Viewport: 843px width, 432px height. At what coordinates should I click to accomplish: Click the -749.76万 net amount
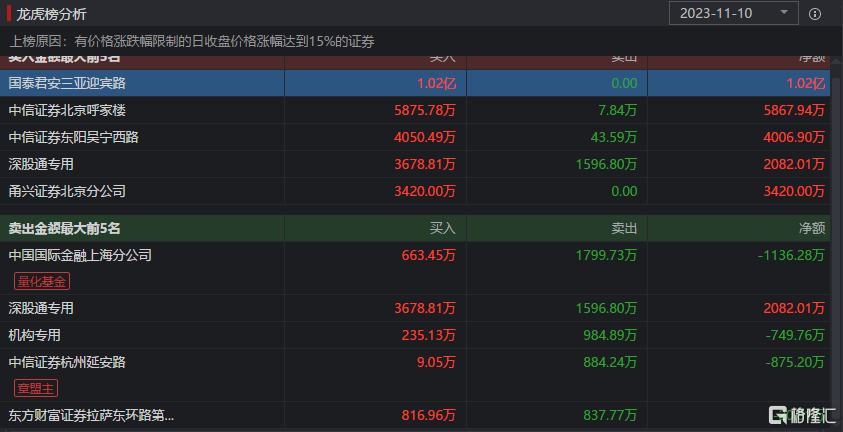[795, 335]
